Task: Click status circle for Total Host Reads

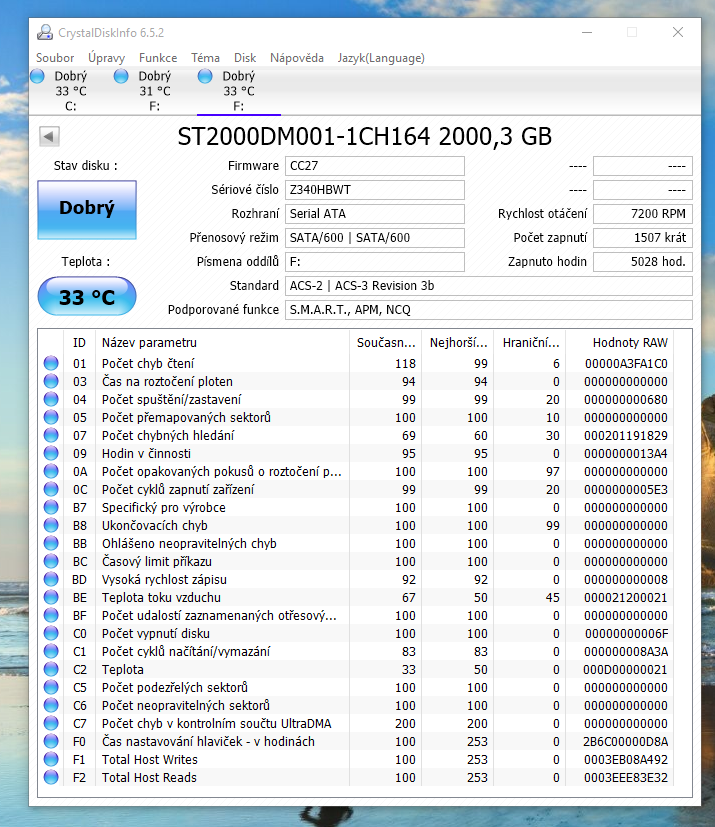Action: [x=51, y=777]
